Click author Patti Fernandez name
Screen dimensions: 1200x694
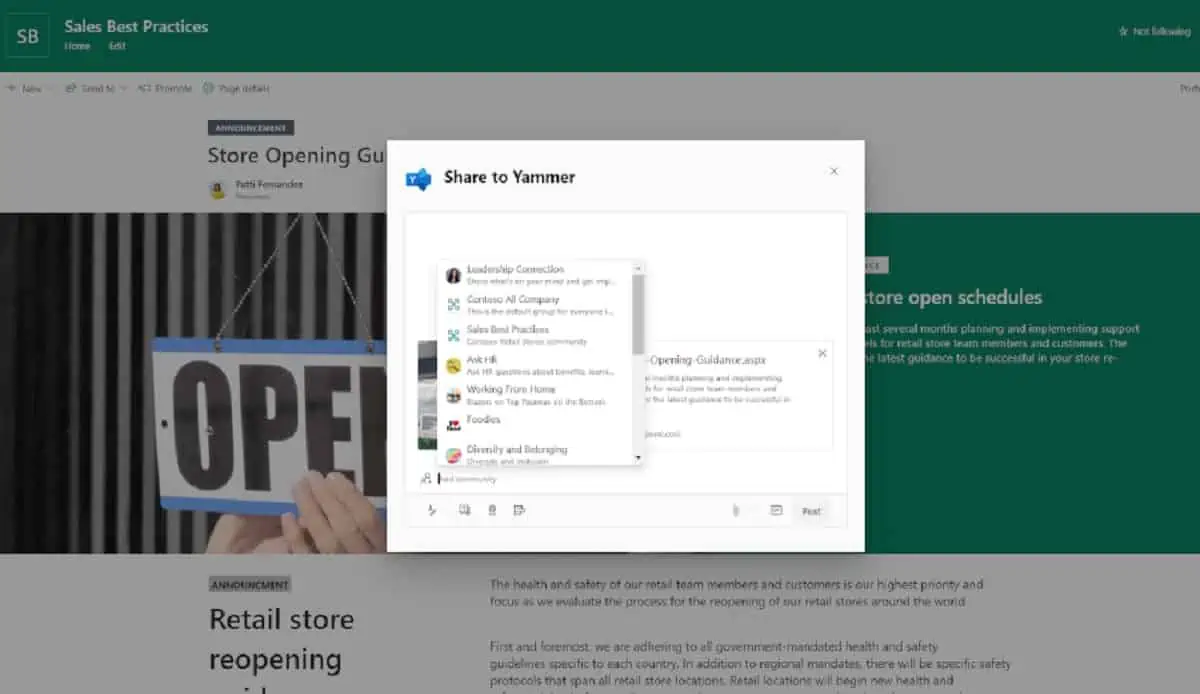(269, 184)
